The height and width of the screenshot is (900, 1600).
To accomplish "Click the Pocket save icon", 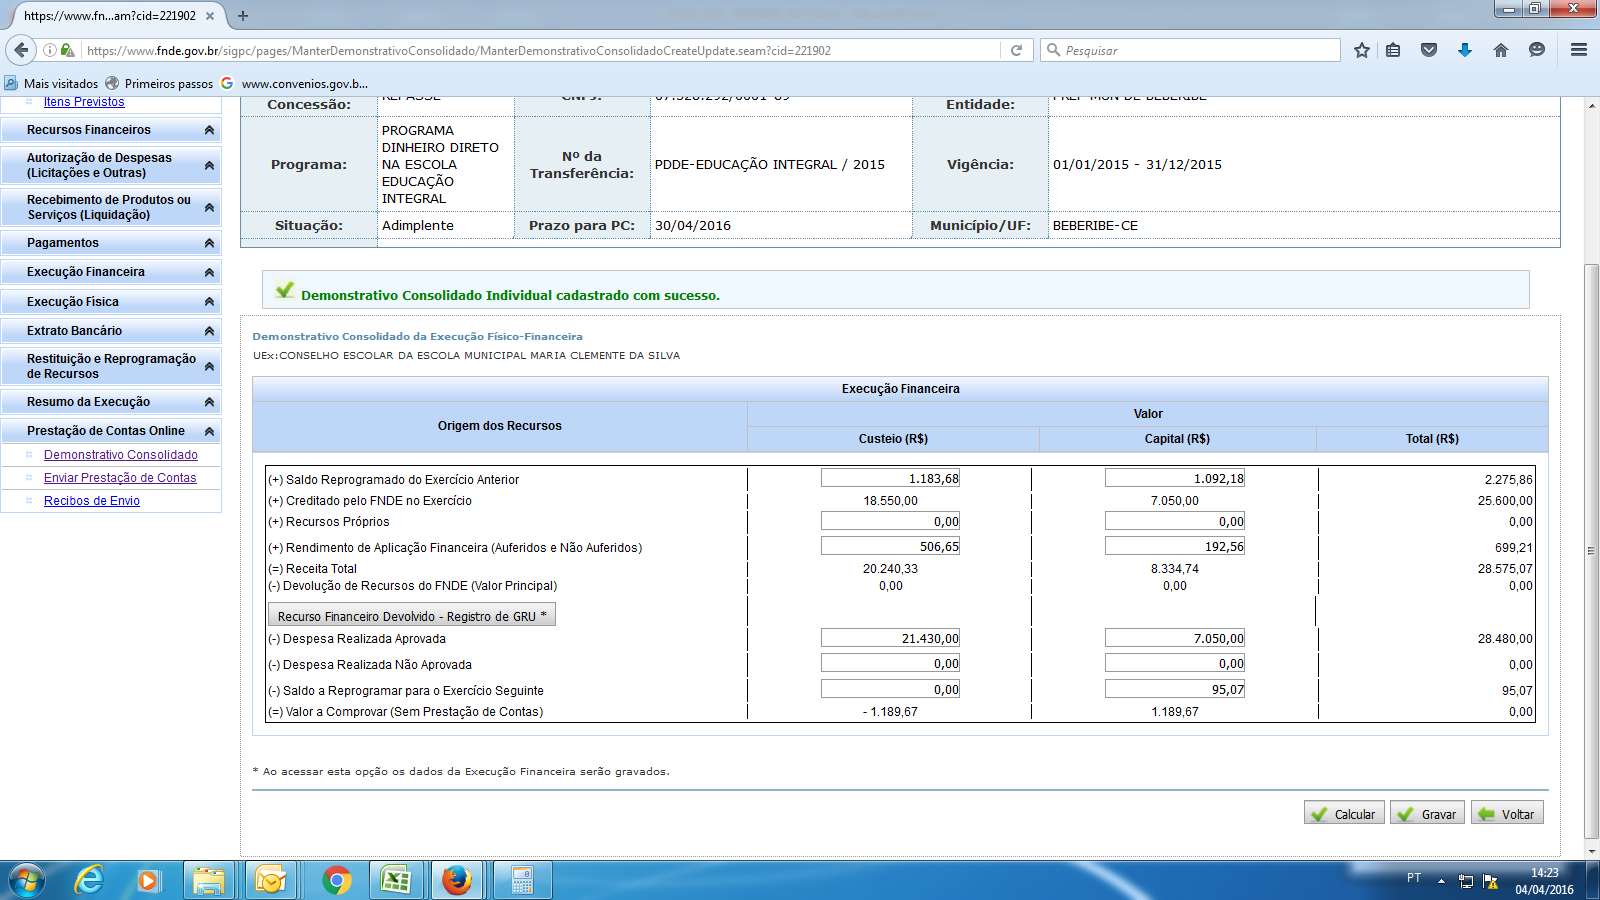I will (1428, 50).
